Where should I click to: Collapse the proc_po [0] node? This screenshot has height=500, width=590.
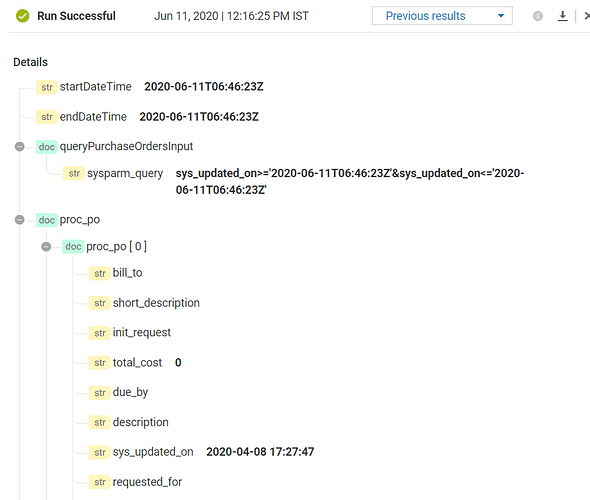click(46, 247)
